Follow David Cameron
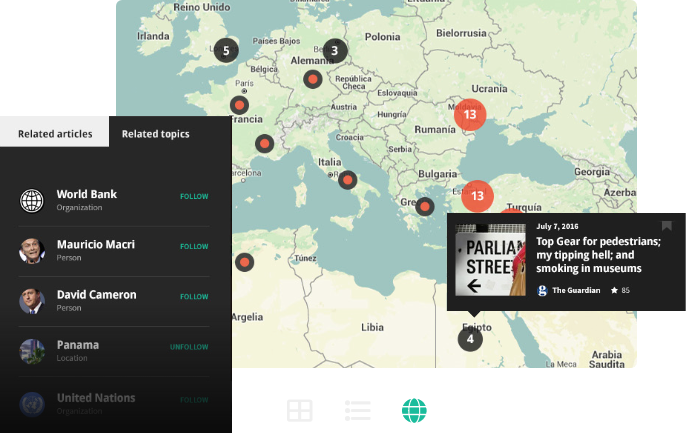 194,297
